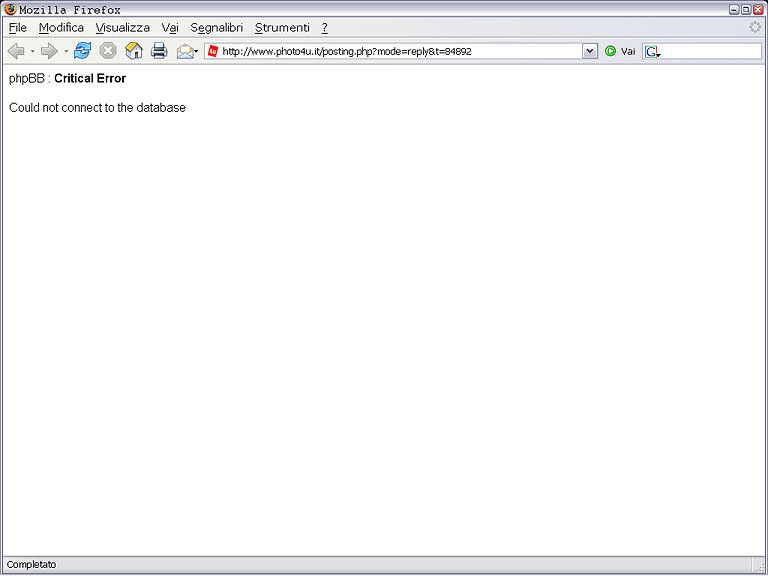768x576 pixels.
Task: Expand the address bar URL history dropdown
Action: pyautogui.click(x=589, y=51)
